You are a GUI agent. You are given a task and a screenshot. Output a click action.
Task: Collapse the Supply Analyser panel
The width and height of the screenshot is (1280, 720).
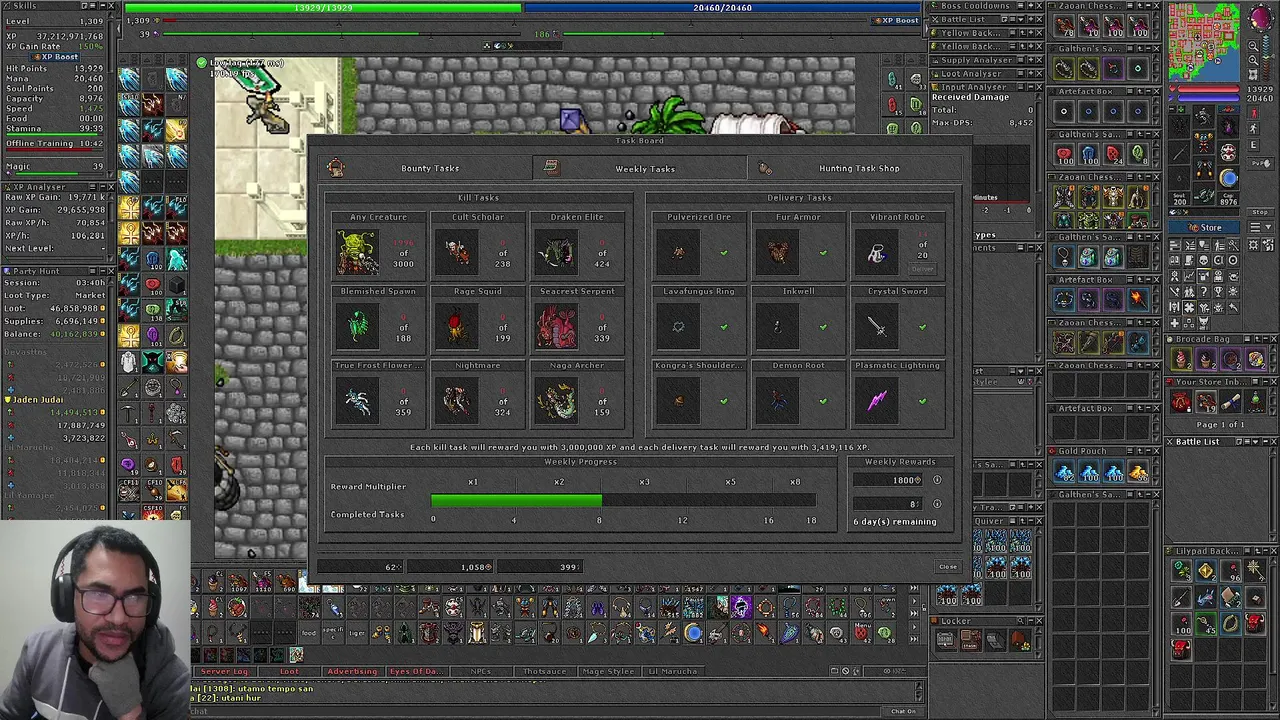click(1029, 60)
